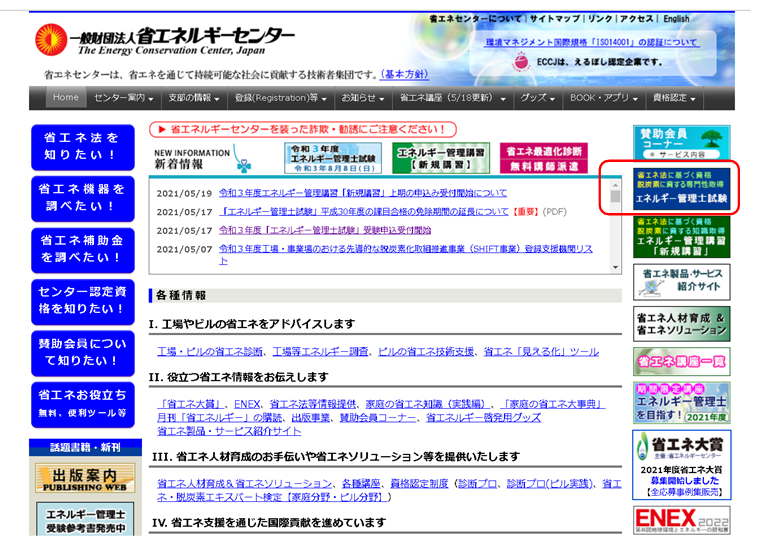Open the 診断プロ(ビル実践) link
This screenshot has width=759, height=553.
pyautogui.click(x=549, y=483)
